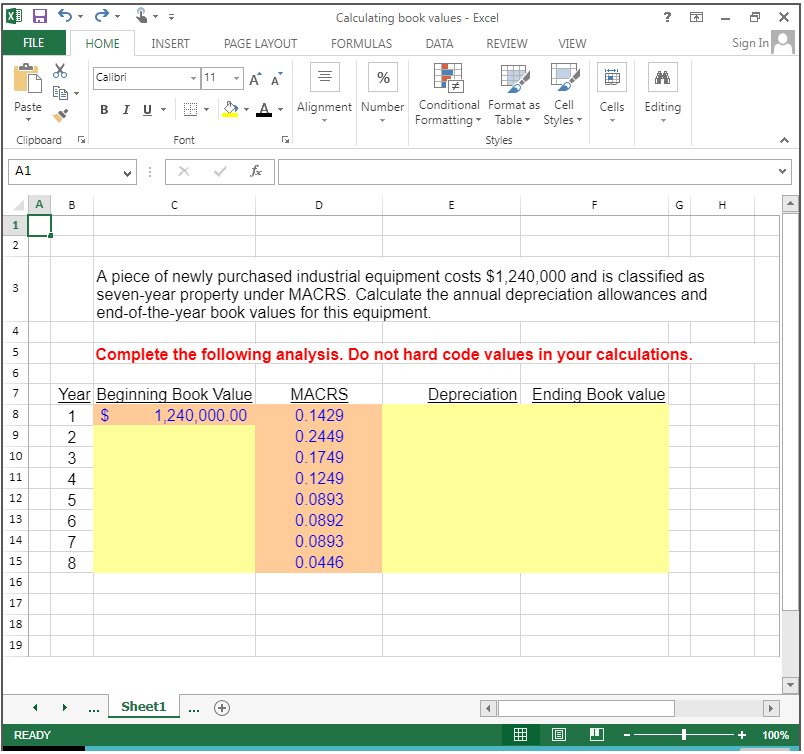Viewport: 804px width, 754px height.
Task: Switch to the FORMULAS ribbon tab
Action: 361,43
